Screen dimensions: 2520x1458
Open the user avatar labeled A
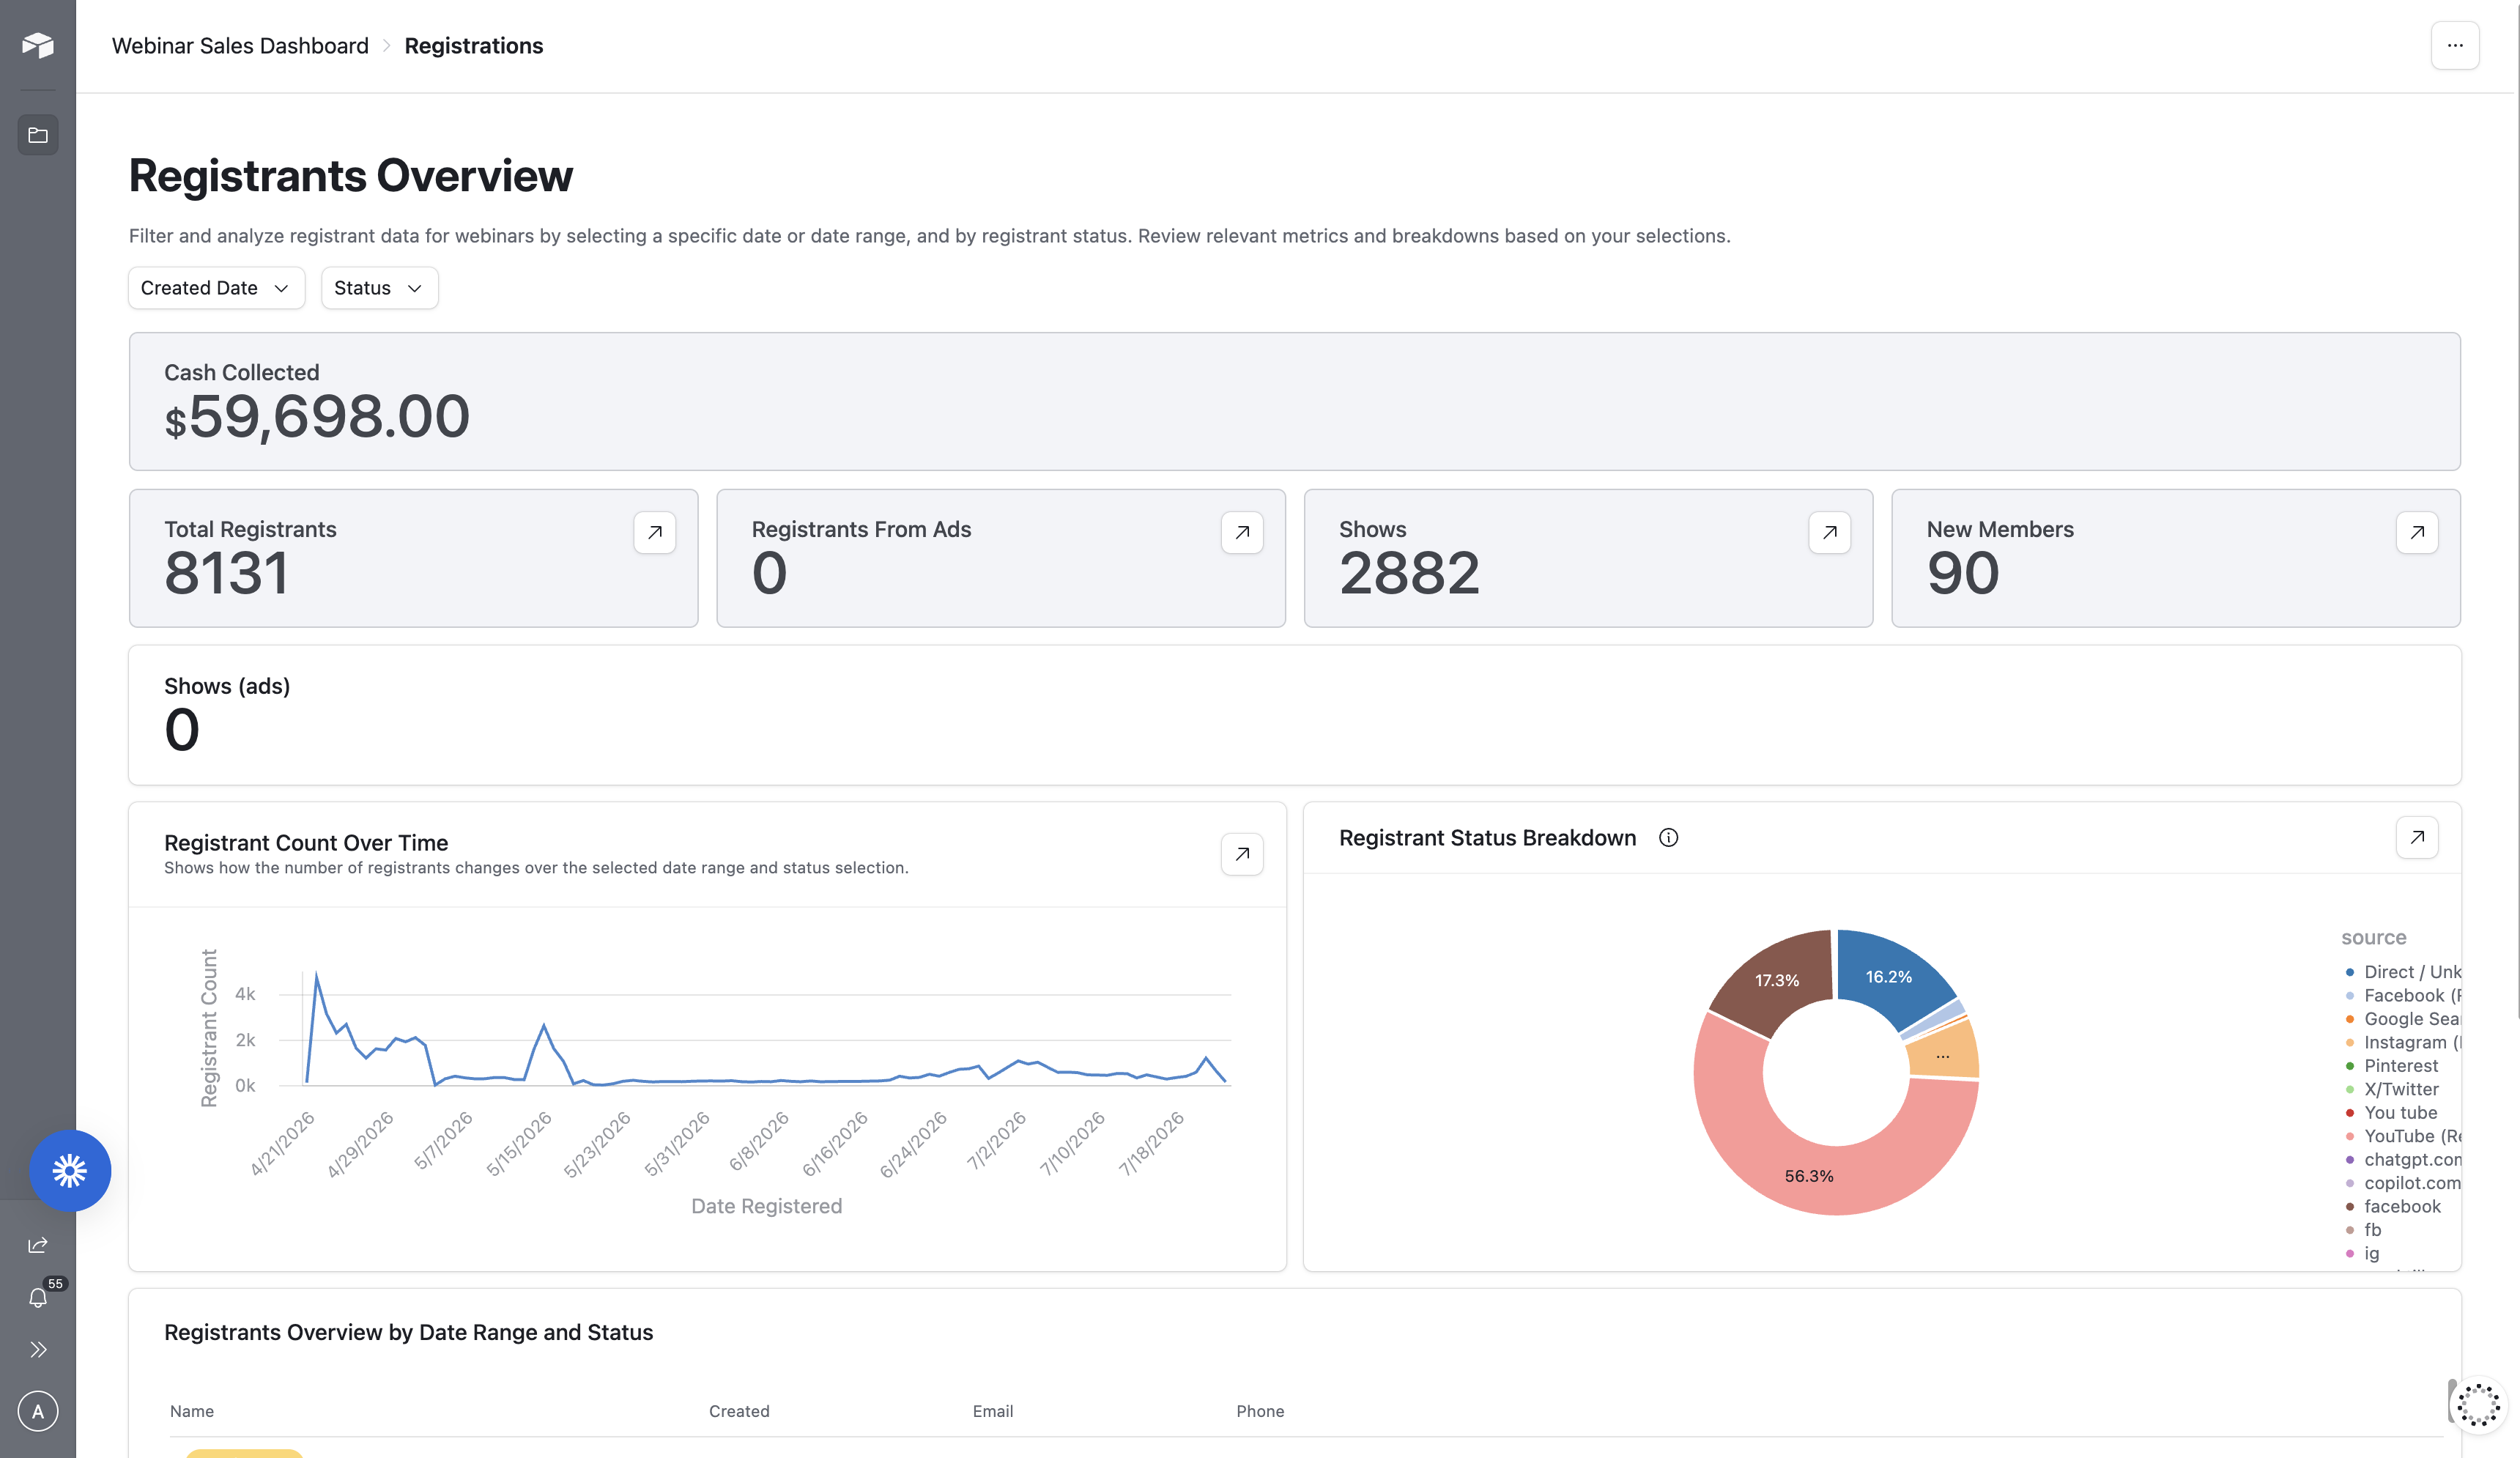[x=38, y=1411]
